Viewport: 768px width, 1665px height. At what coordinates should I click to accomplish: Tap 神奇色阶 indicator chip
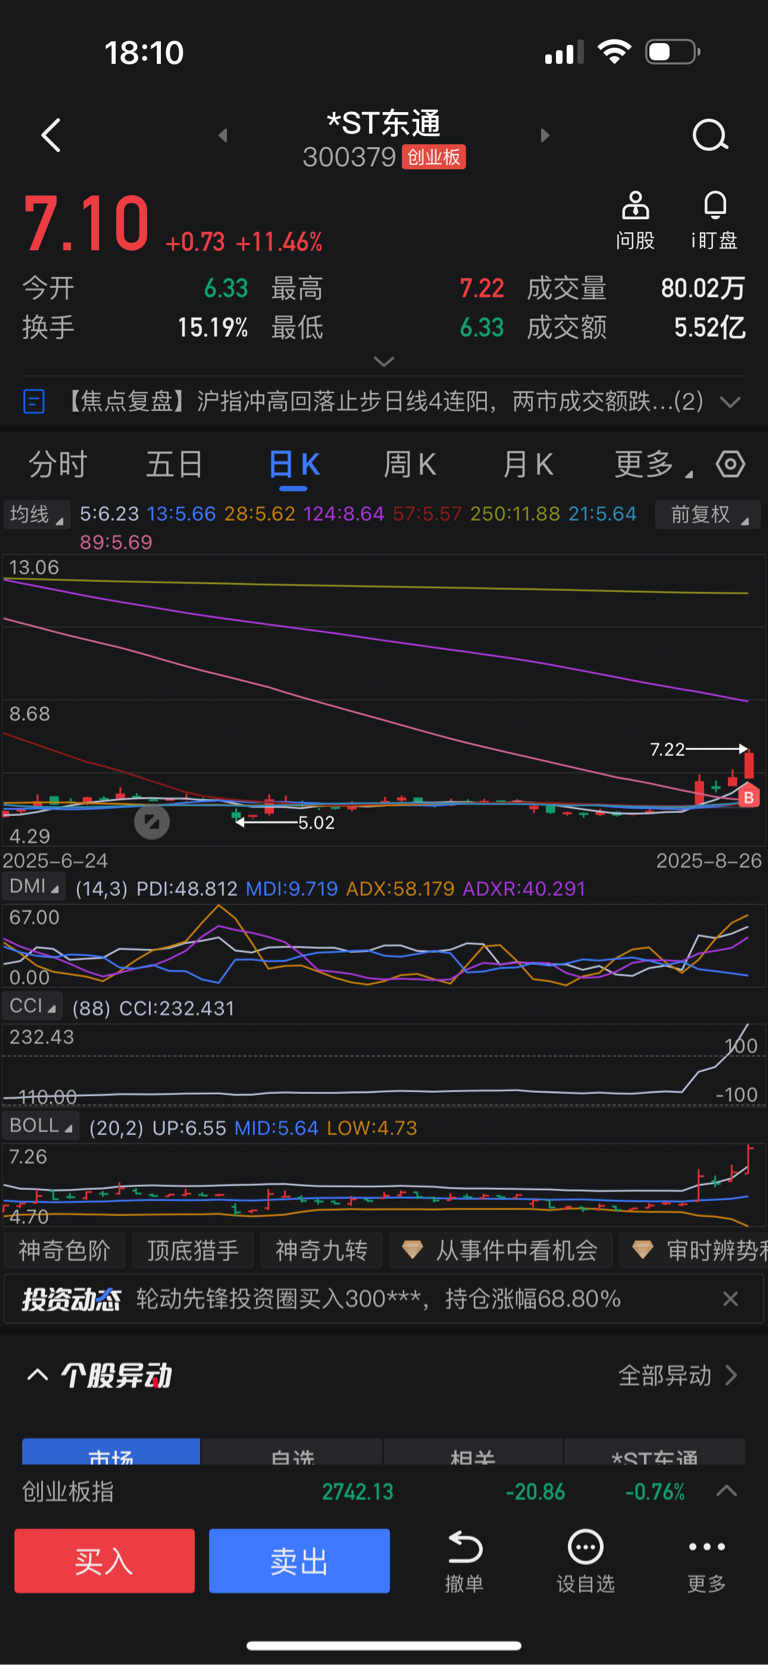(64, 1250)
